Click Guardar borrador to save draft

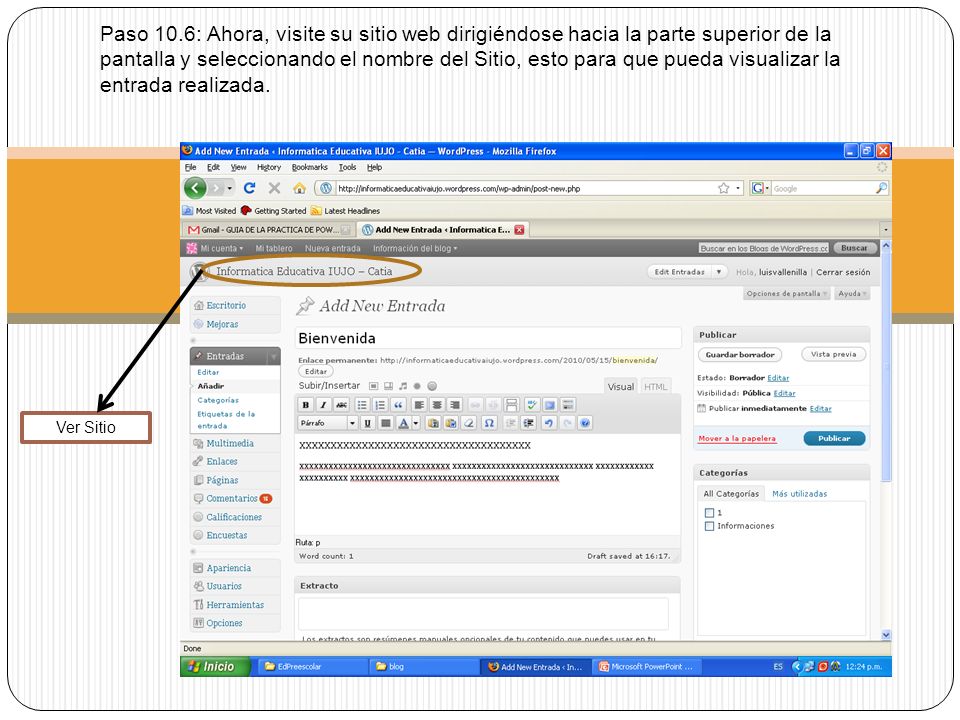tap(740, 354)
